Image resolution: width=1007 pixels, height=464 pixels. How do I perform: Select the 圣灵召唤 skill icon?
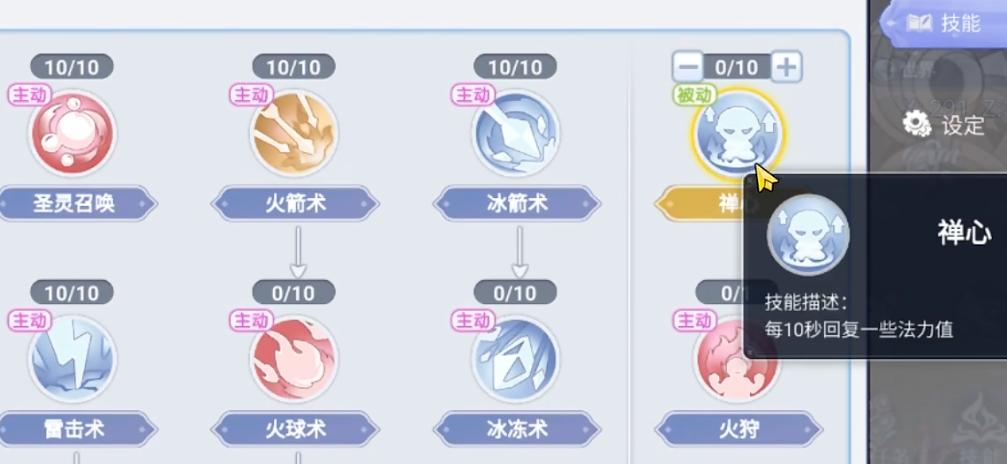[x=73, y=134]
